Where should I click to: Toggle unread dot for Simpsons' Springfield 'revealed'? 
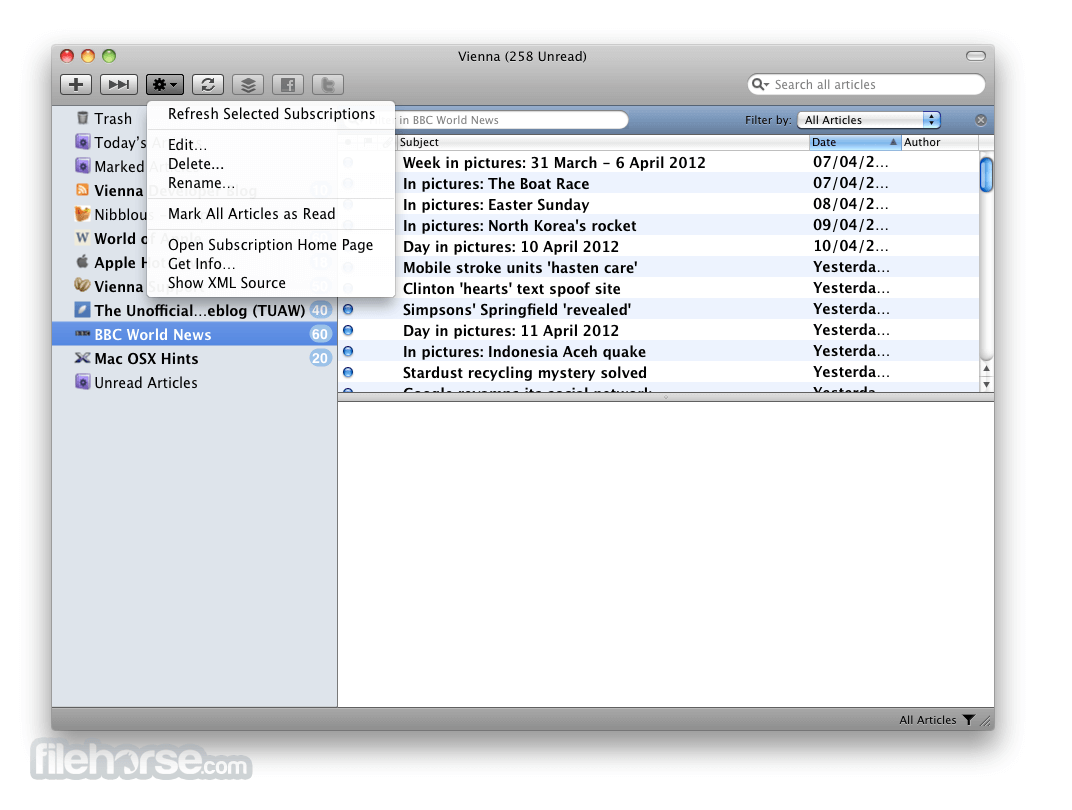point(348,310)
